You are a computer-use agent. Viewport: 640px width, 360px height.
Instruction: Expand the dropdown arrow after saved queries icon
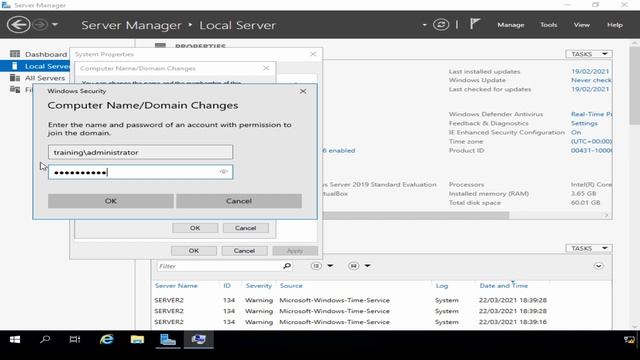click(x=367, y=266)
